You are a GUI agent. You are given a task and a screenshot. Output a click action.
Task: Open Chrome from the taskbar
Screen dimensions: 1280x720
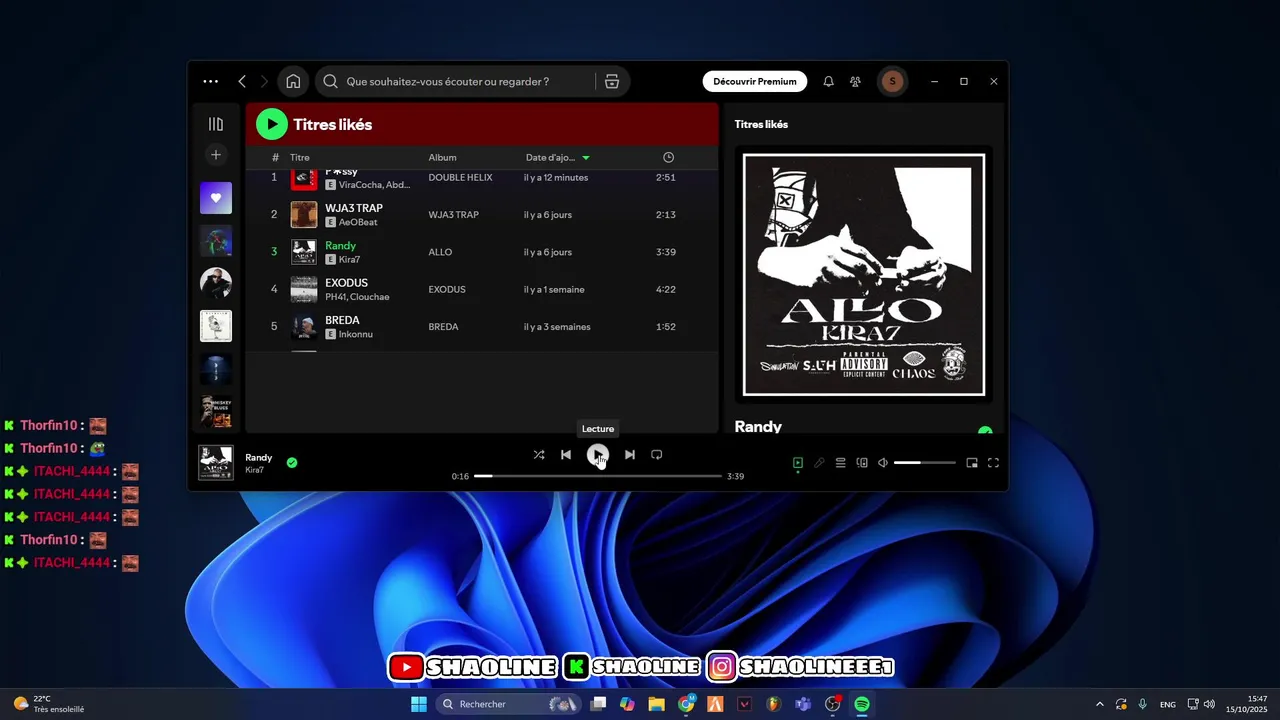coord(686,704)
